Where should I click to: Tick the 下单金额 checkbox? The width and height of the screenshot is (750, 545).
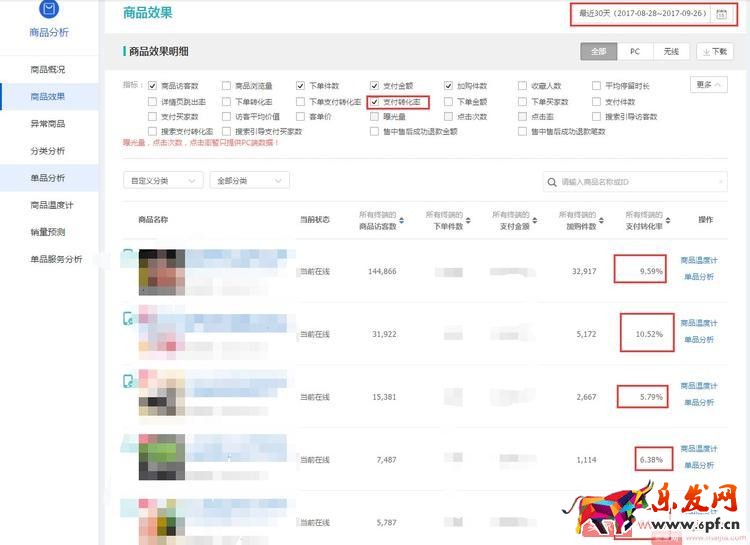click(x=448, y=101)
